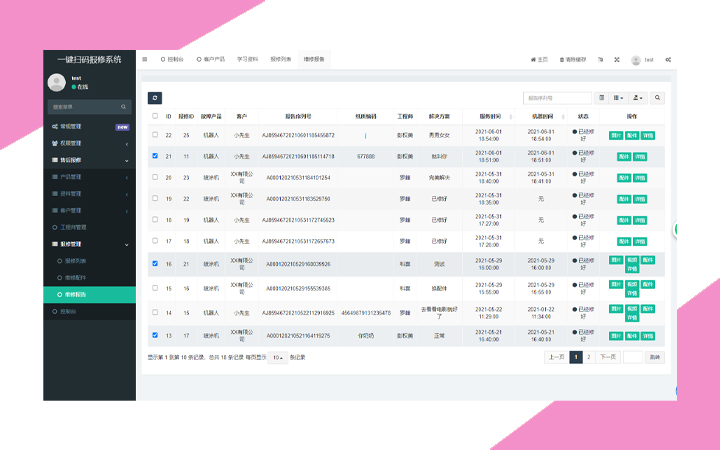The image size is (720, 450).
Task: Open the page size dropdown showing 10
Action: (279, 357)
